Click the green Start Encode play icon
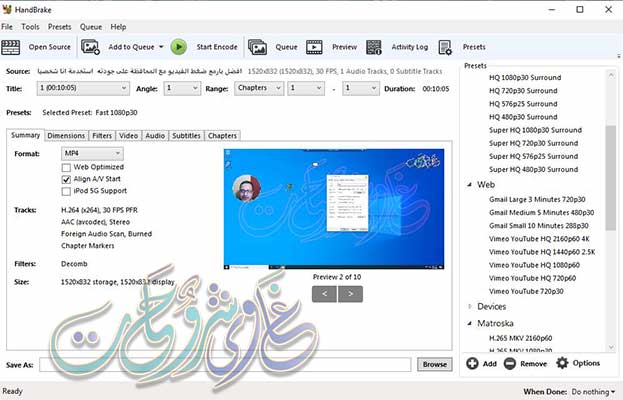The image size is (623, 400). point(179,47)
